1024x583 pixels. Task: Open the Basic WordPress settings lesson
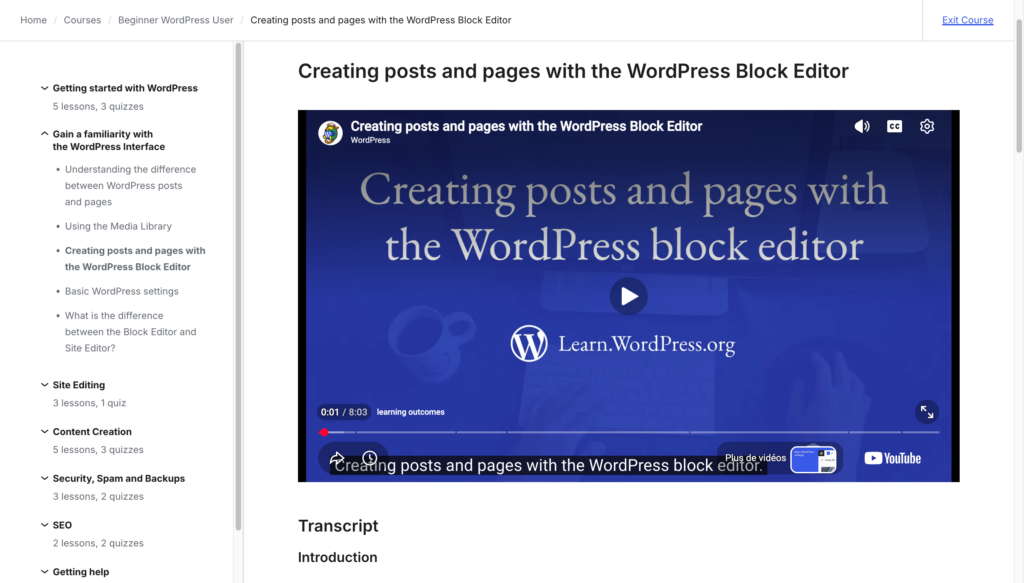tap(121, 291)
